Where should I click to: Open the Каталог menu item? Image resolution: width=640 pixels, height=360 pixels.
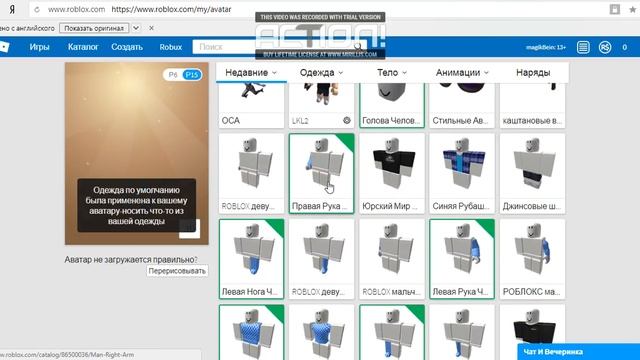pos(83,47)
